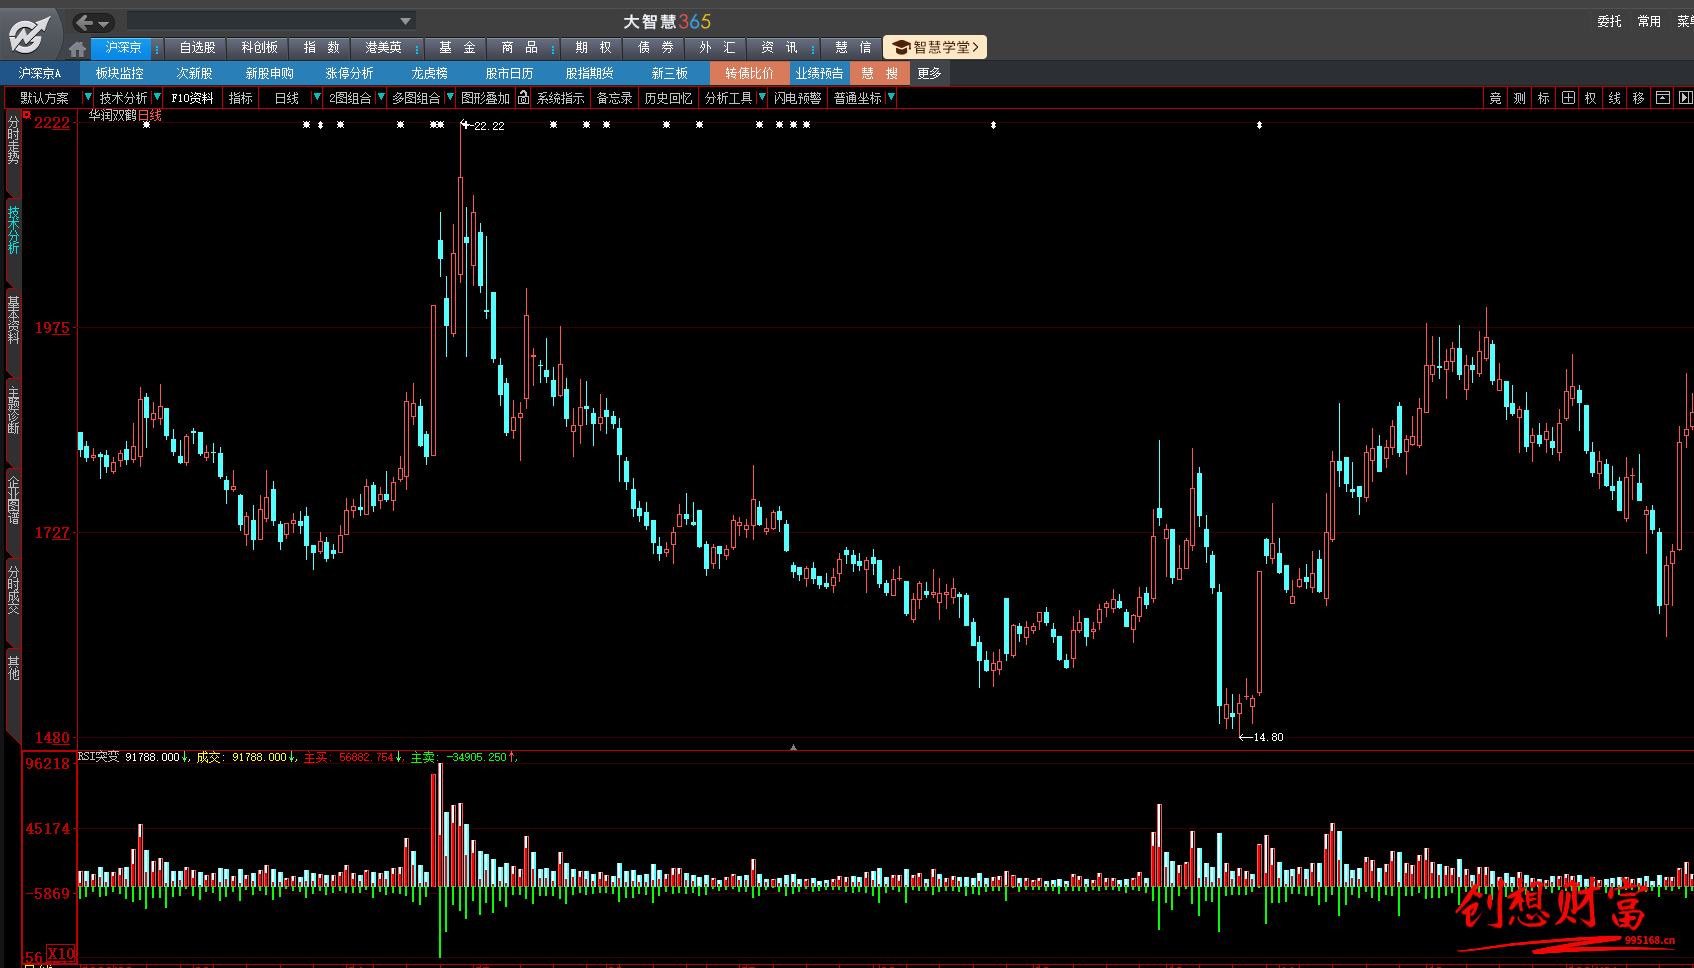Open 龙虎榜 in the sub menu
This screenshot has width=1694, height=968.
[x=429, y=73]
